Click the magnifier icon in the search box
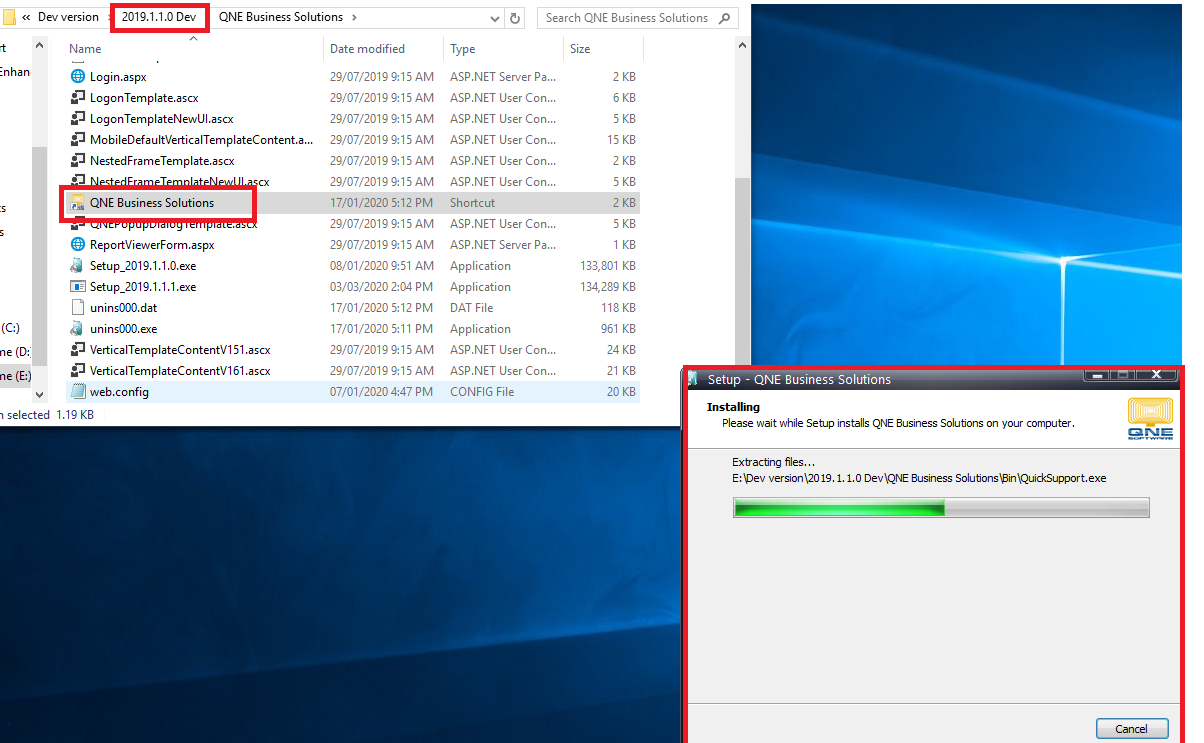Screen dimensions: 1204x743 pyautogui.click(x=724, y=18)
